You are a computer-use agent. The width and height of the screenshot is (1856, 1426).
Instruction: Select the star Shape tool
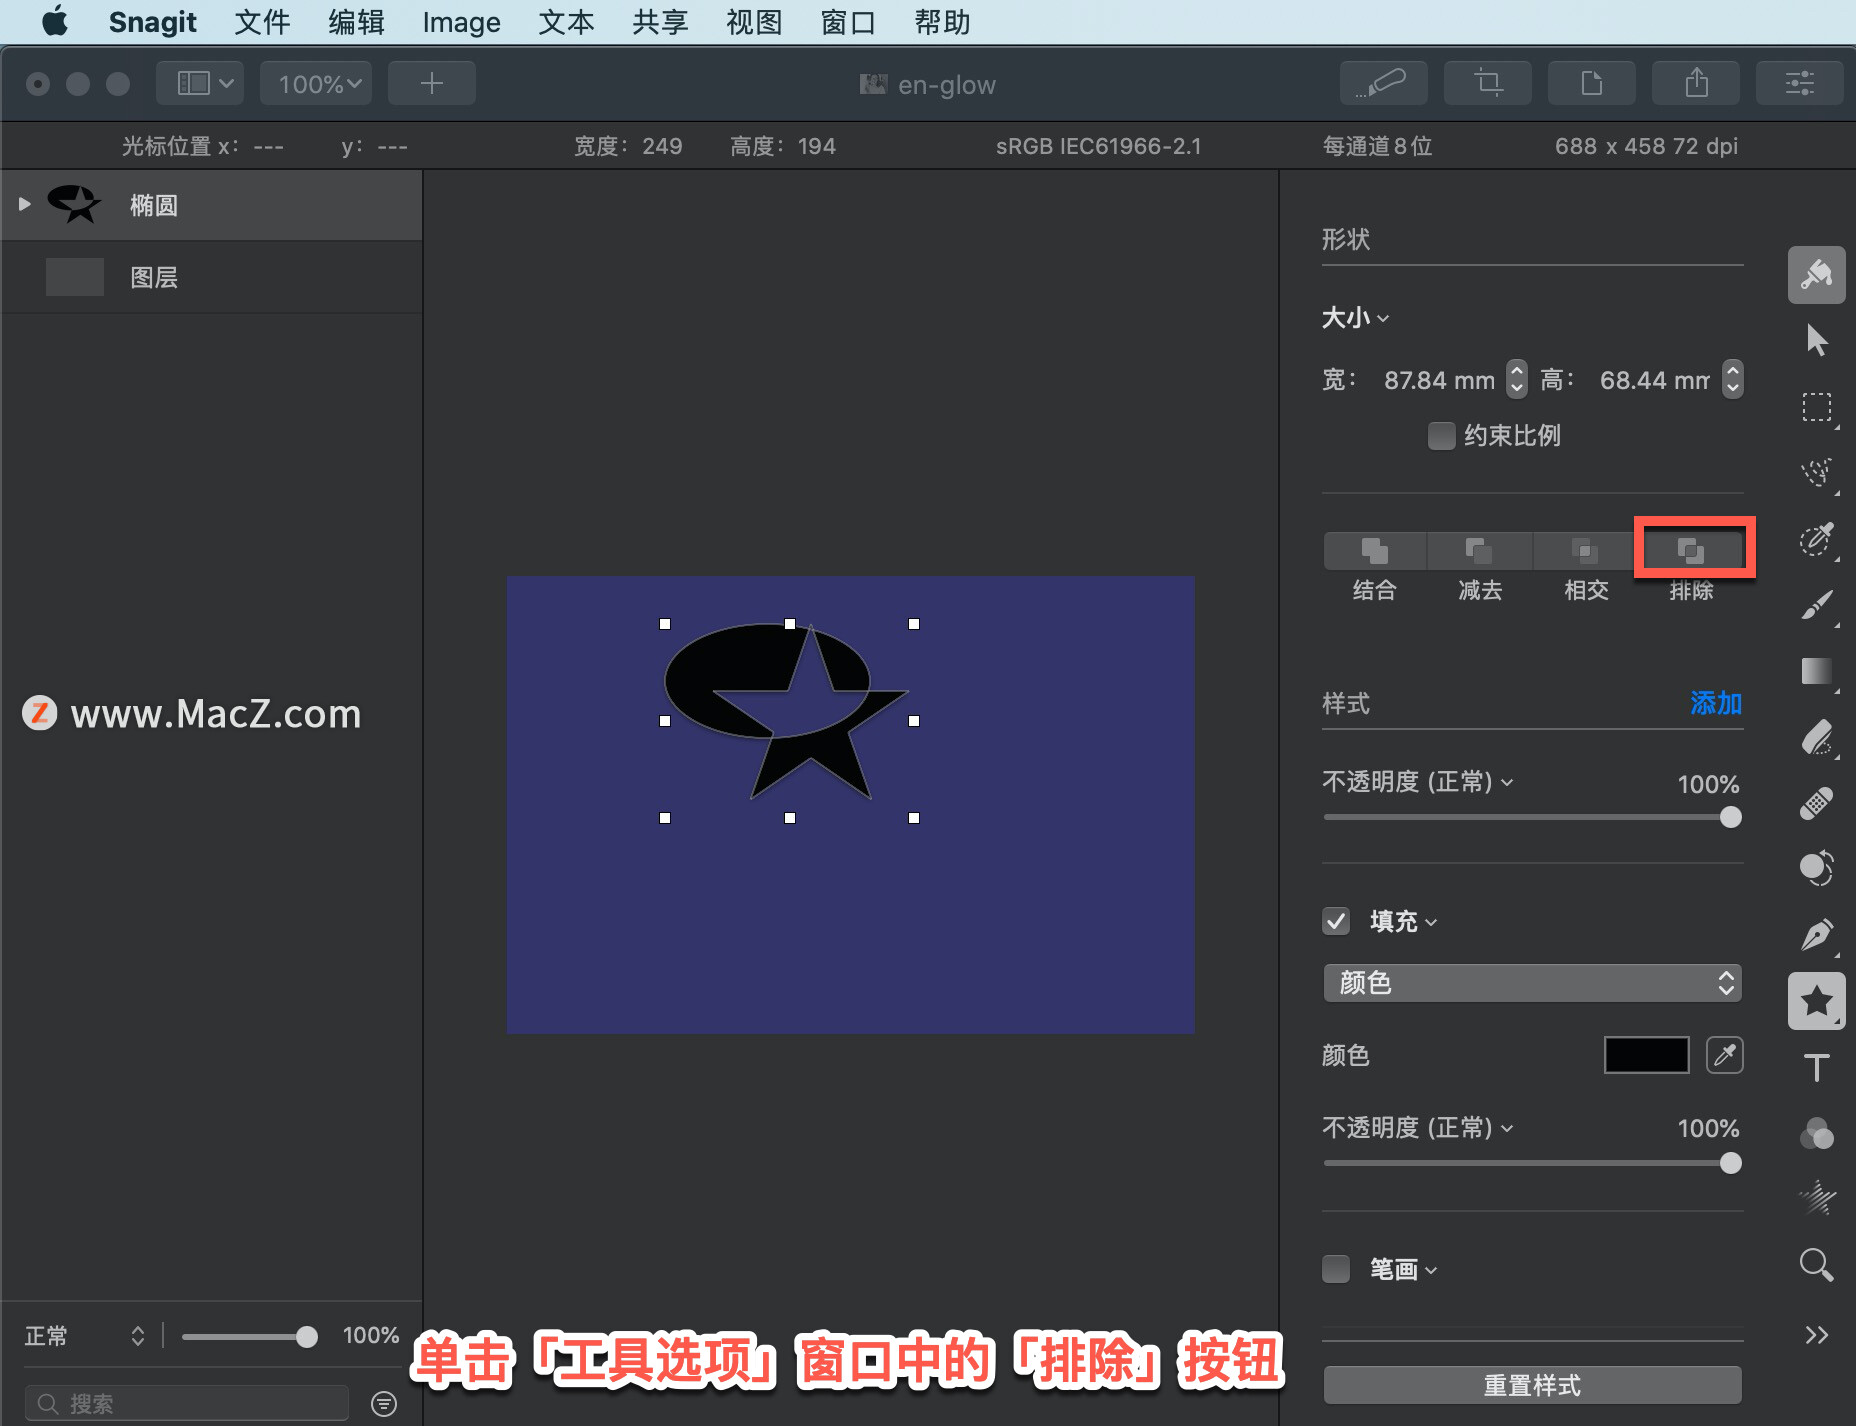1816,1001
